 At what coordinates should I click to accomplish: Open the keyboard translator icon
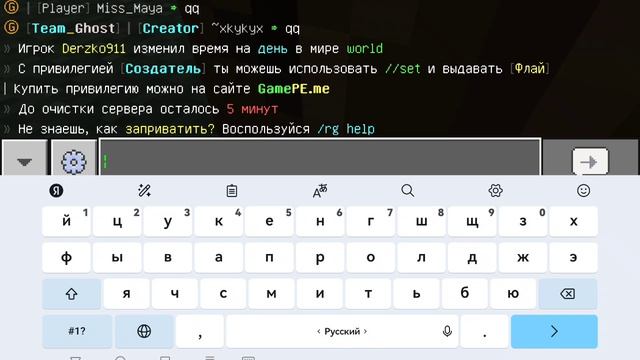pos(320,191)
